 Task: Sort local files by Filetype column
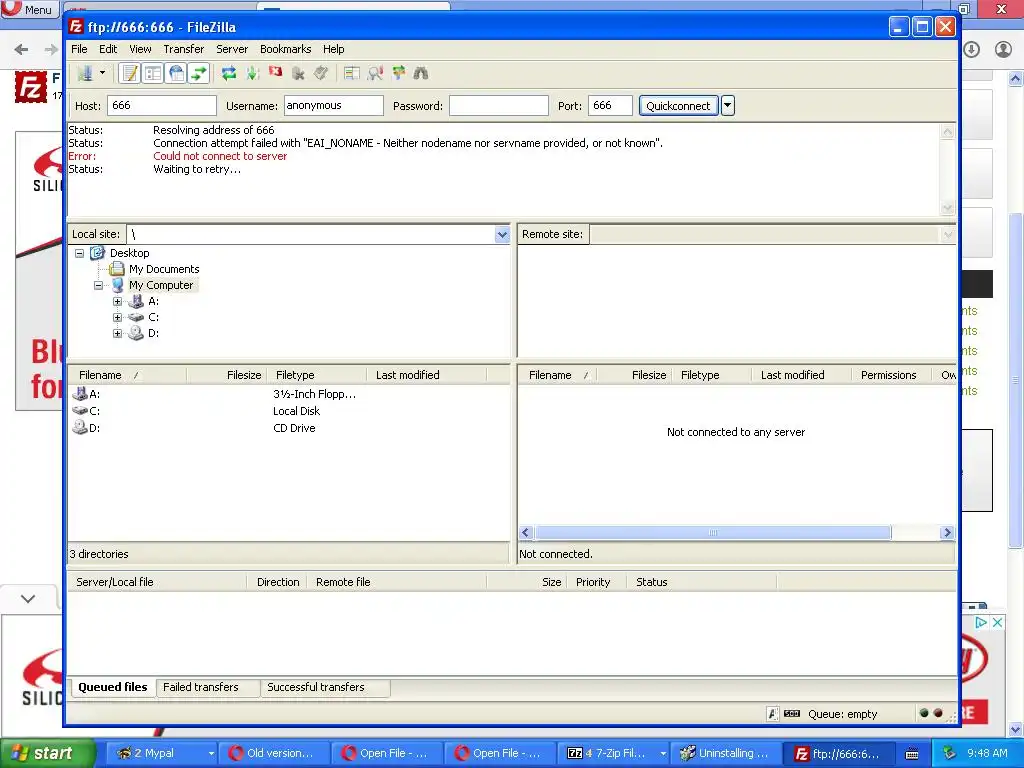[x=316, y=375]
